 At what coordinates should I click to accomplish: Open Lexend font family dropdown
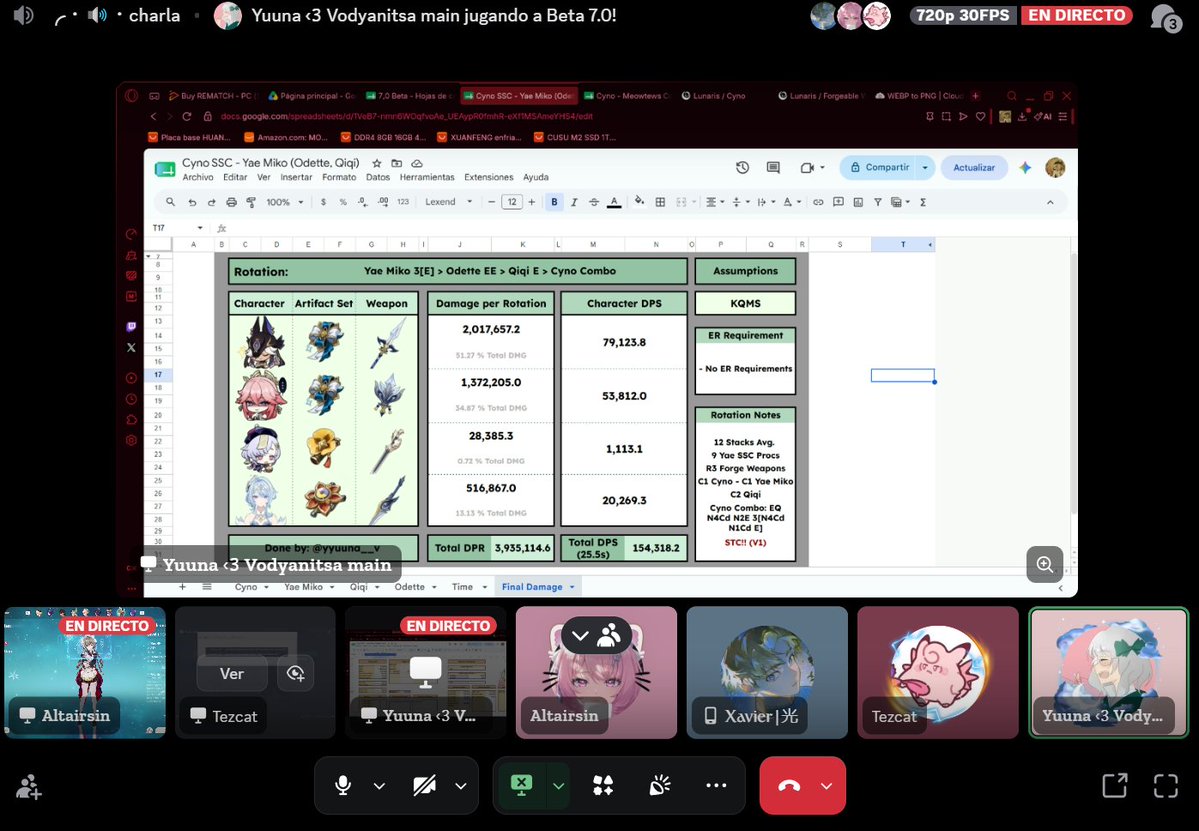point(449,202)
